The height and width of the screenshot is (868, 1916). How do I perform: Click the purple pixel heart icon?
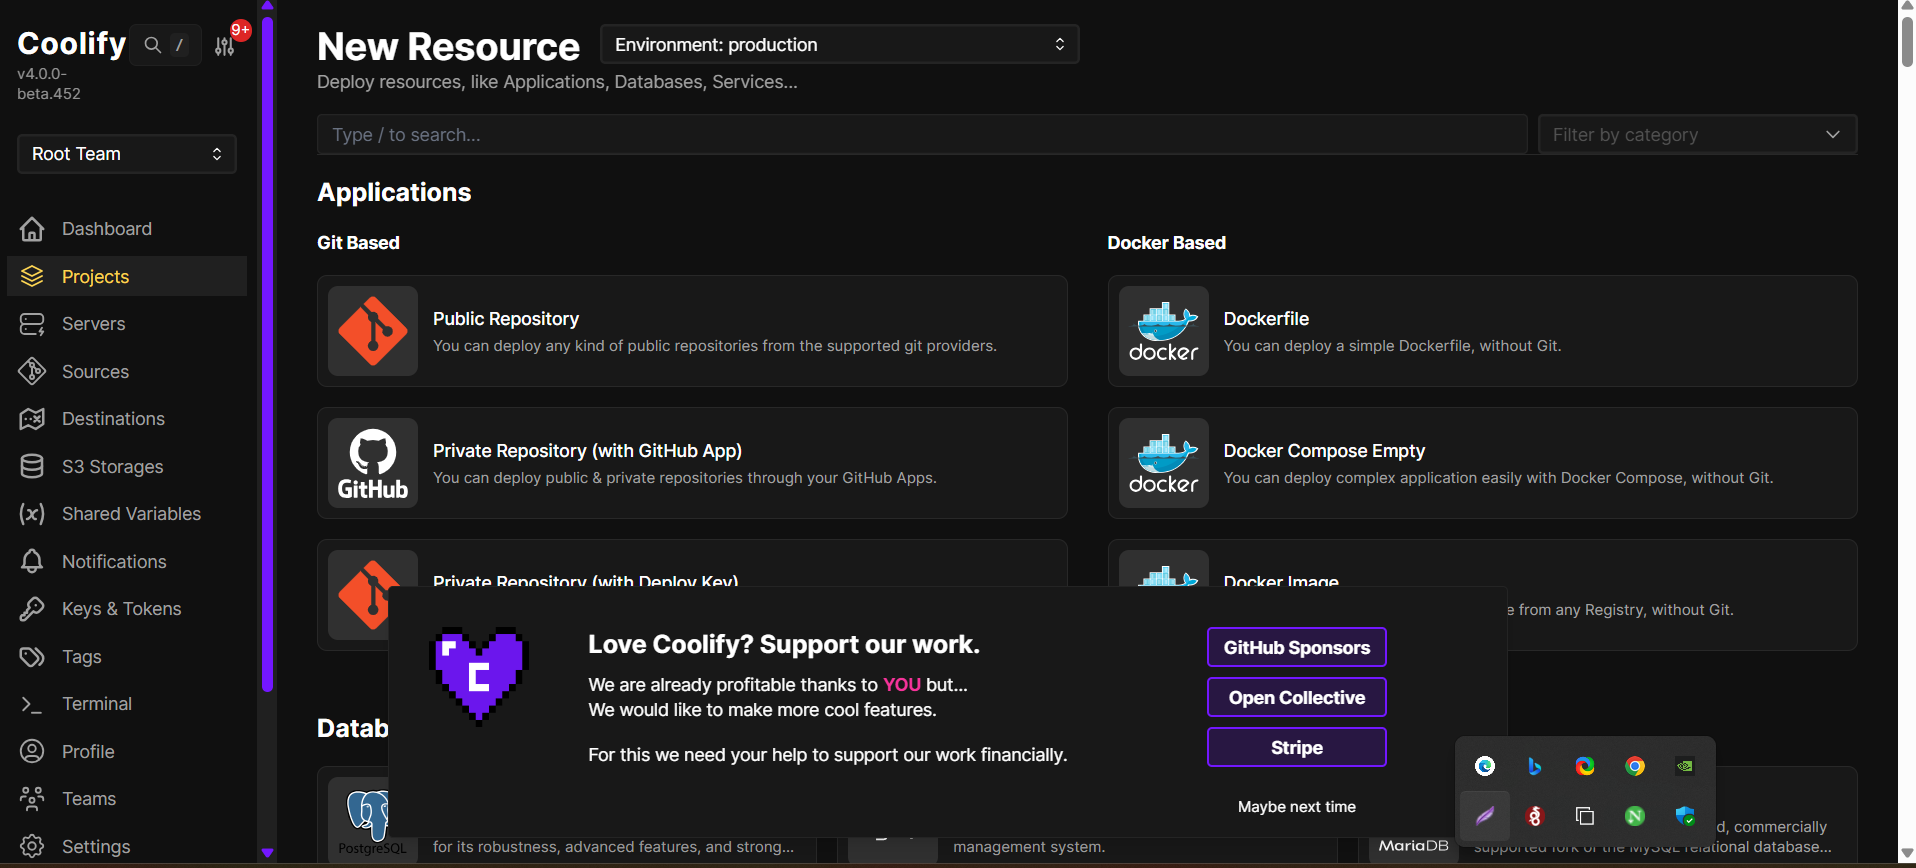[x=478, y=675]
